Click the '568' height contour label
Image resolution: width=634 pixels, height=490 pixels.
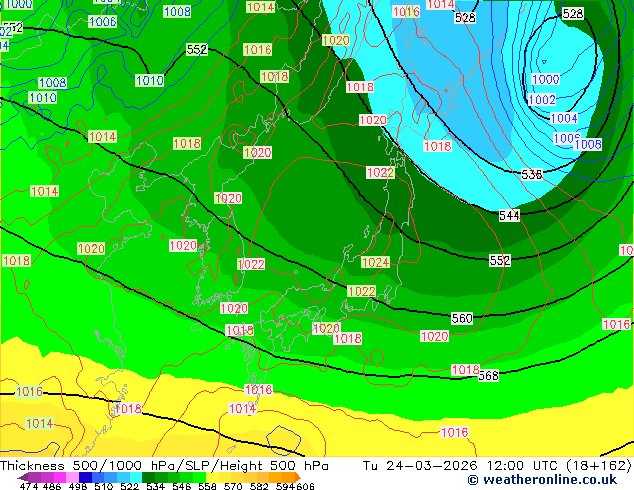point(488,376)
